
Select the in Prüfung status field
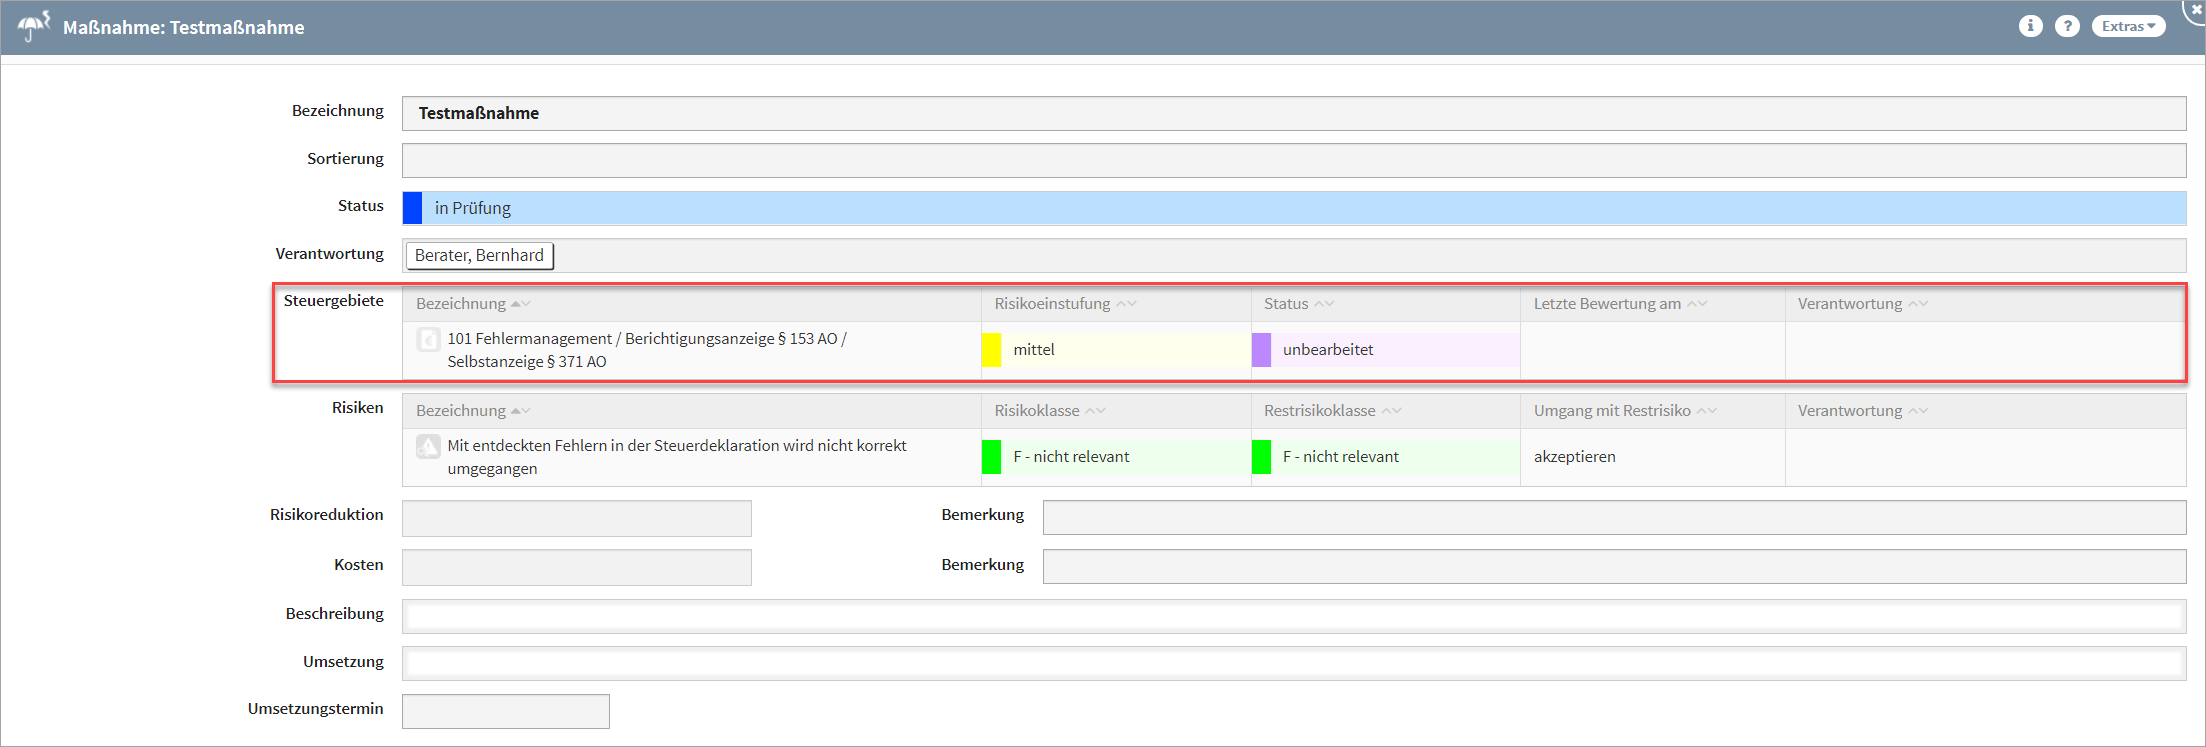click(x=1300, y=208)
